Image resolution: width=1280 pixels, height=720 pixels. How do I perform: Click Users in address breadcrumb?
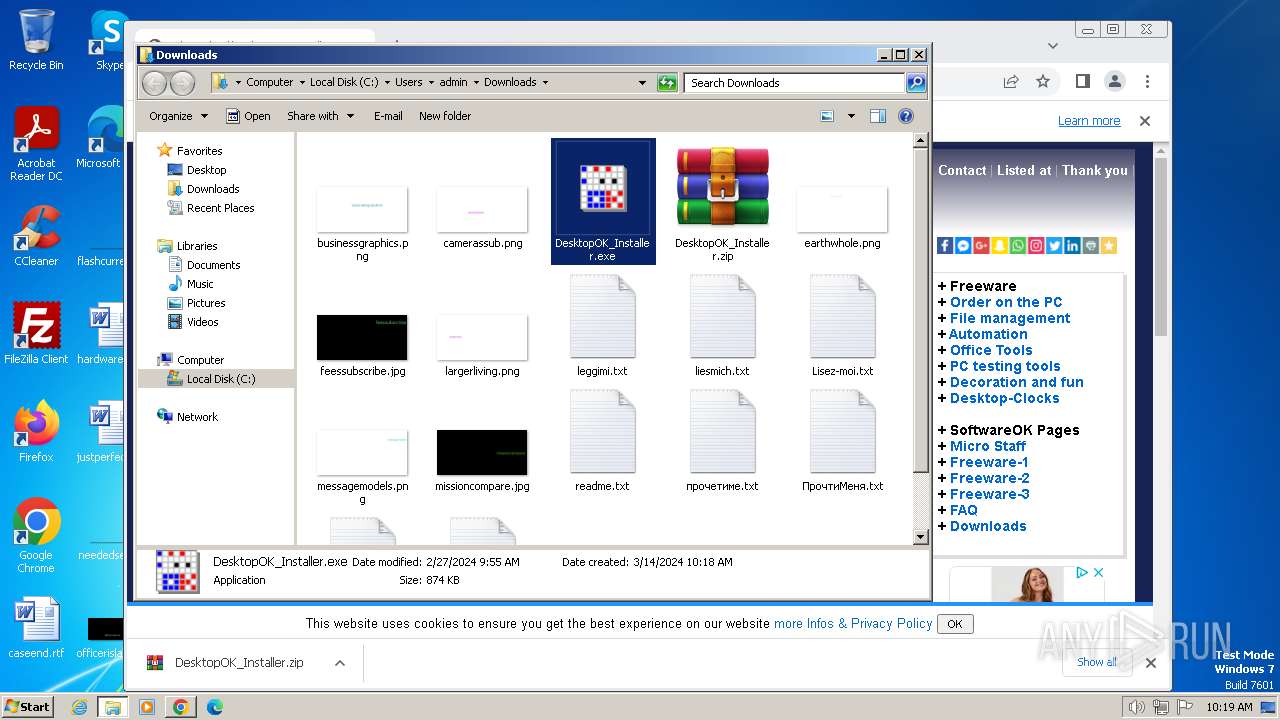408,83
